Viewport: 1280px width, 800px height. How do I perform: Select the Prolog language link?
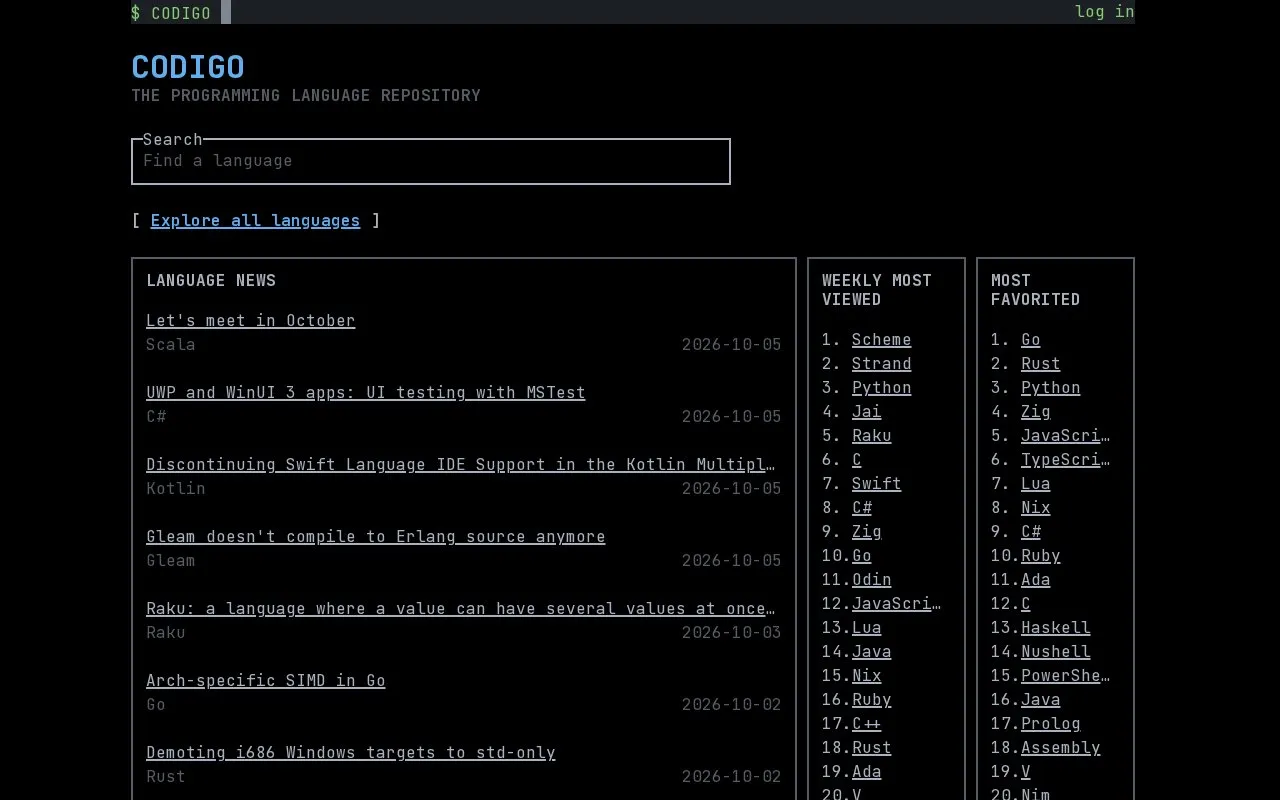[x=1050, y=724]
